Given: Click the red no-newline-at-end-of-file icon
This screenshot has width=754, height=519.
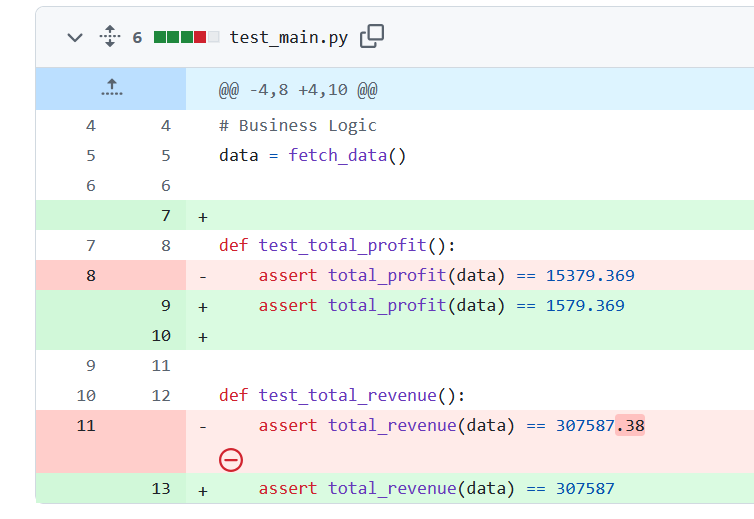Looking at the screenshot, I should click(231, 460).
